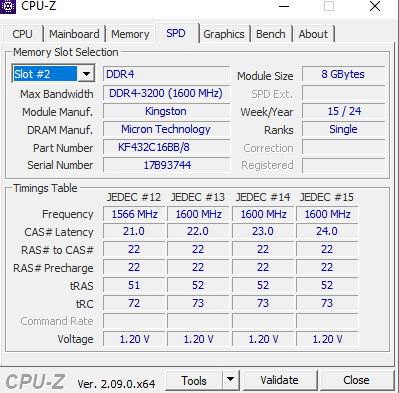Expand the Tools button dropdown arrow
The image size is (399, 393).
pyautogui.click(x=230, y=380)
